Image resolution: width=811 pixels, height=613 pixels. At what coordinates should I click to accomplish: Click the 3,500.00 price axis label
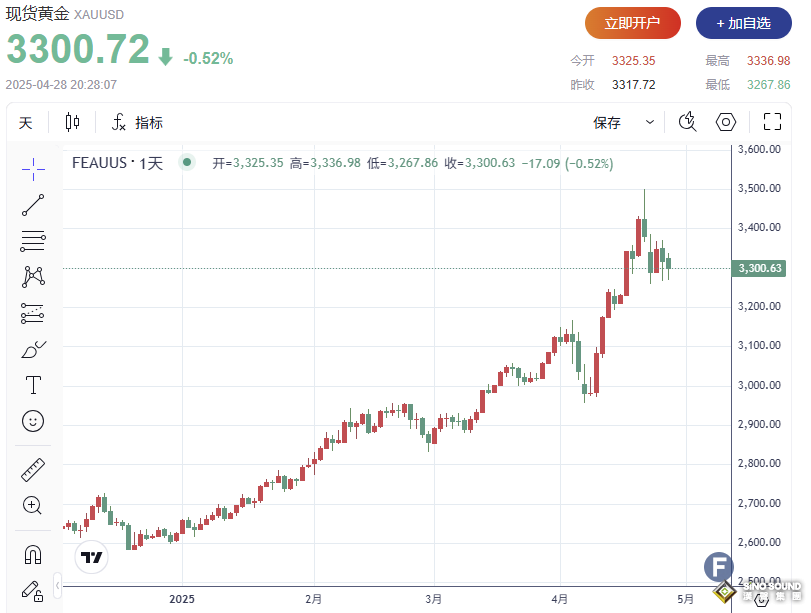click(759, 188)
